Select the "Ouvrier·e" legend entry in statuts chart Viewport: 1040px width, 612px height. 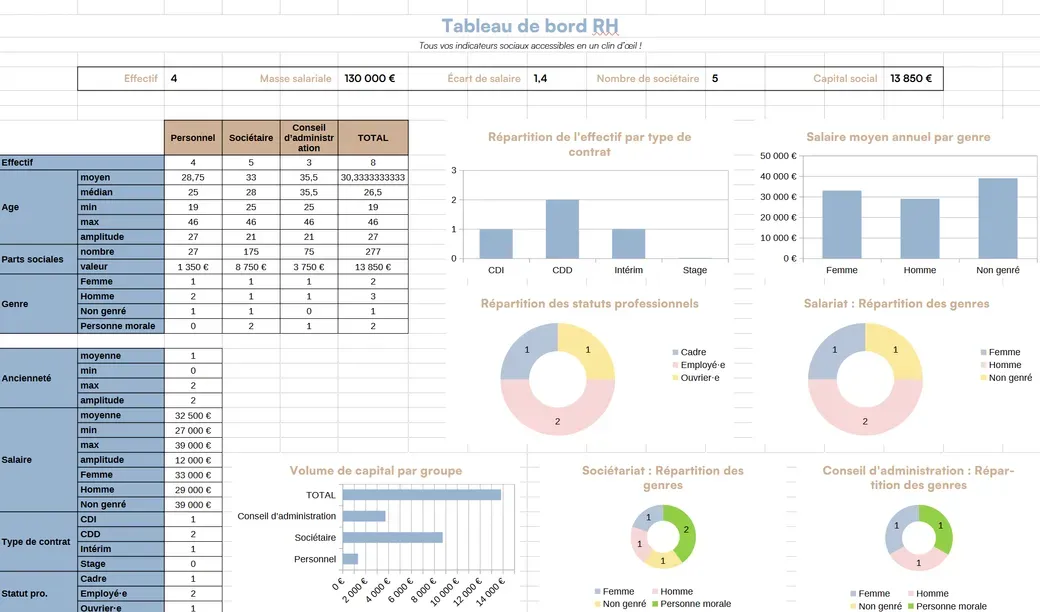tap(696, 378)
